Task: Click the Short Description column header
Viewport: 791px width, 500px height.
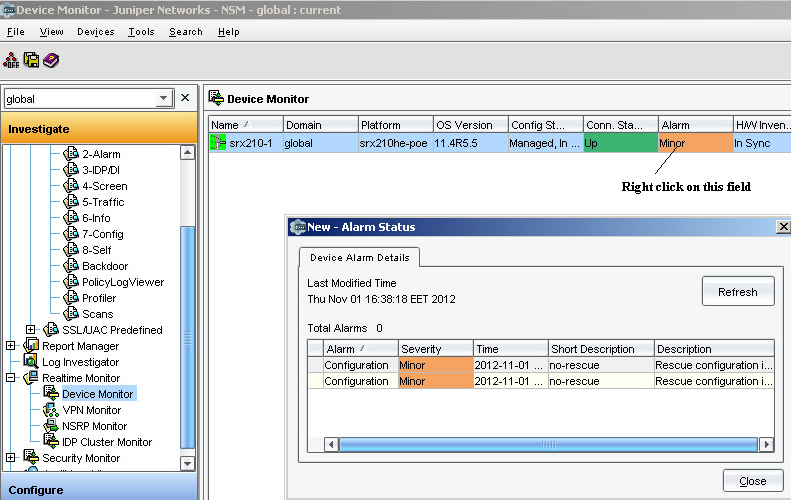Action: [x=601, y=349]
